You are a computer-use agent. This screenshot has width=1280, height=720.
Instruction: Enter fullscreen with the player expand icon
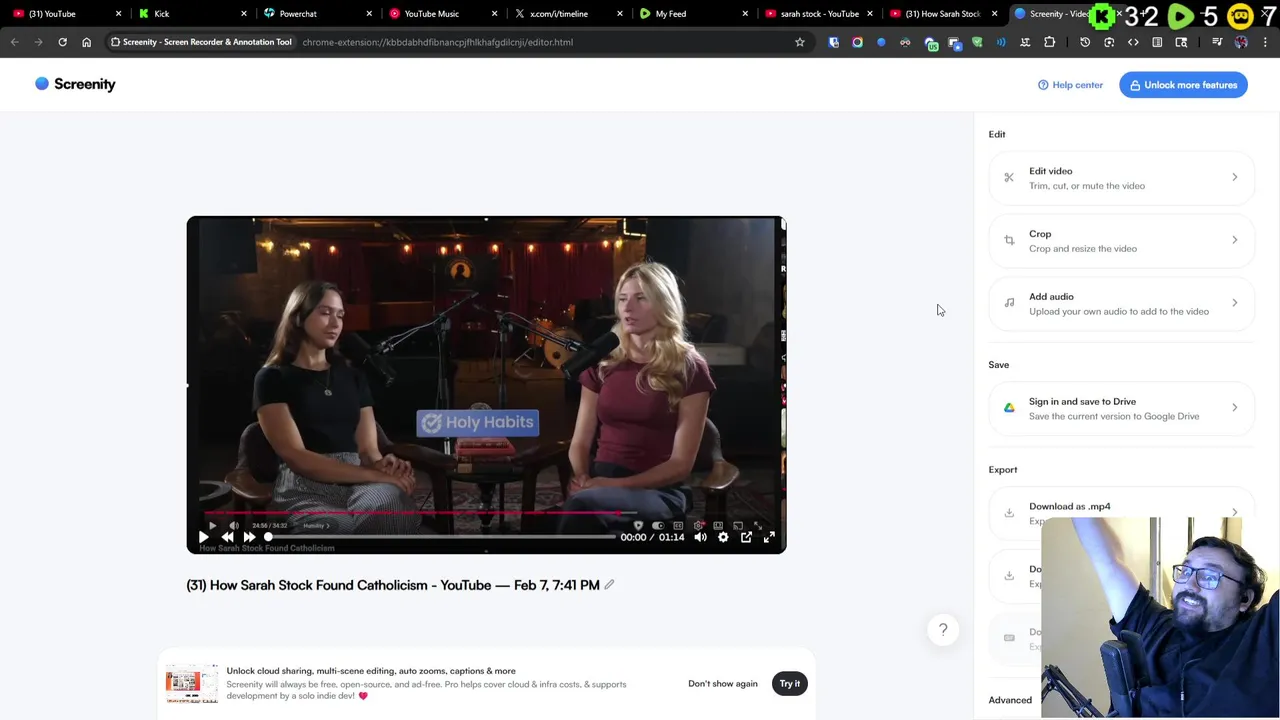click(x=769, y=537)
